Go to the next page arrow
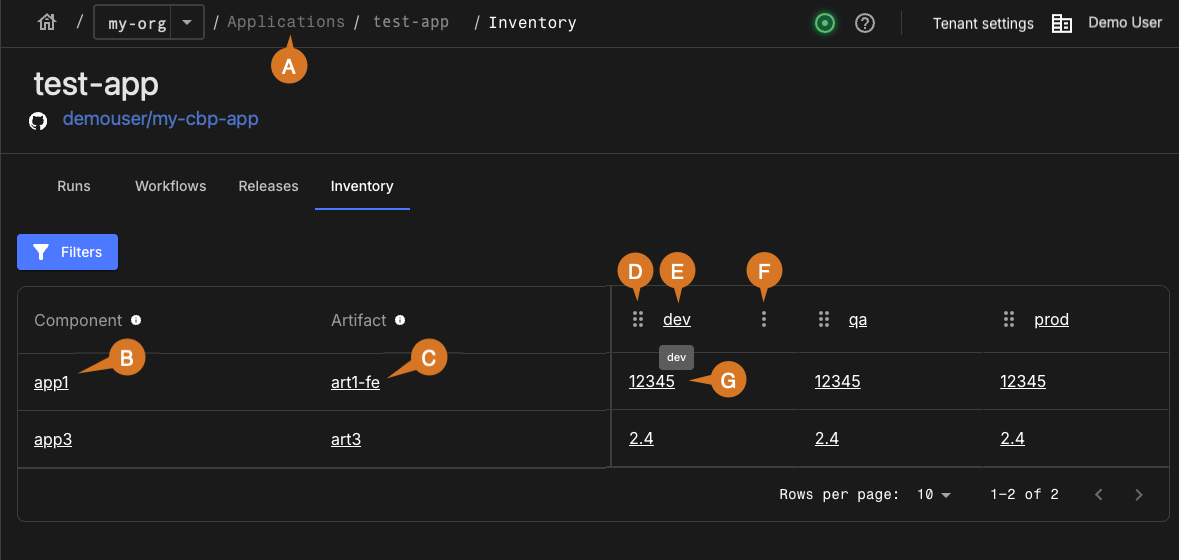Viewport: 1179px width, 560px height. 1138,495
